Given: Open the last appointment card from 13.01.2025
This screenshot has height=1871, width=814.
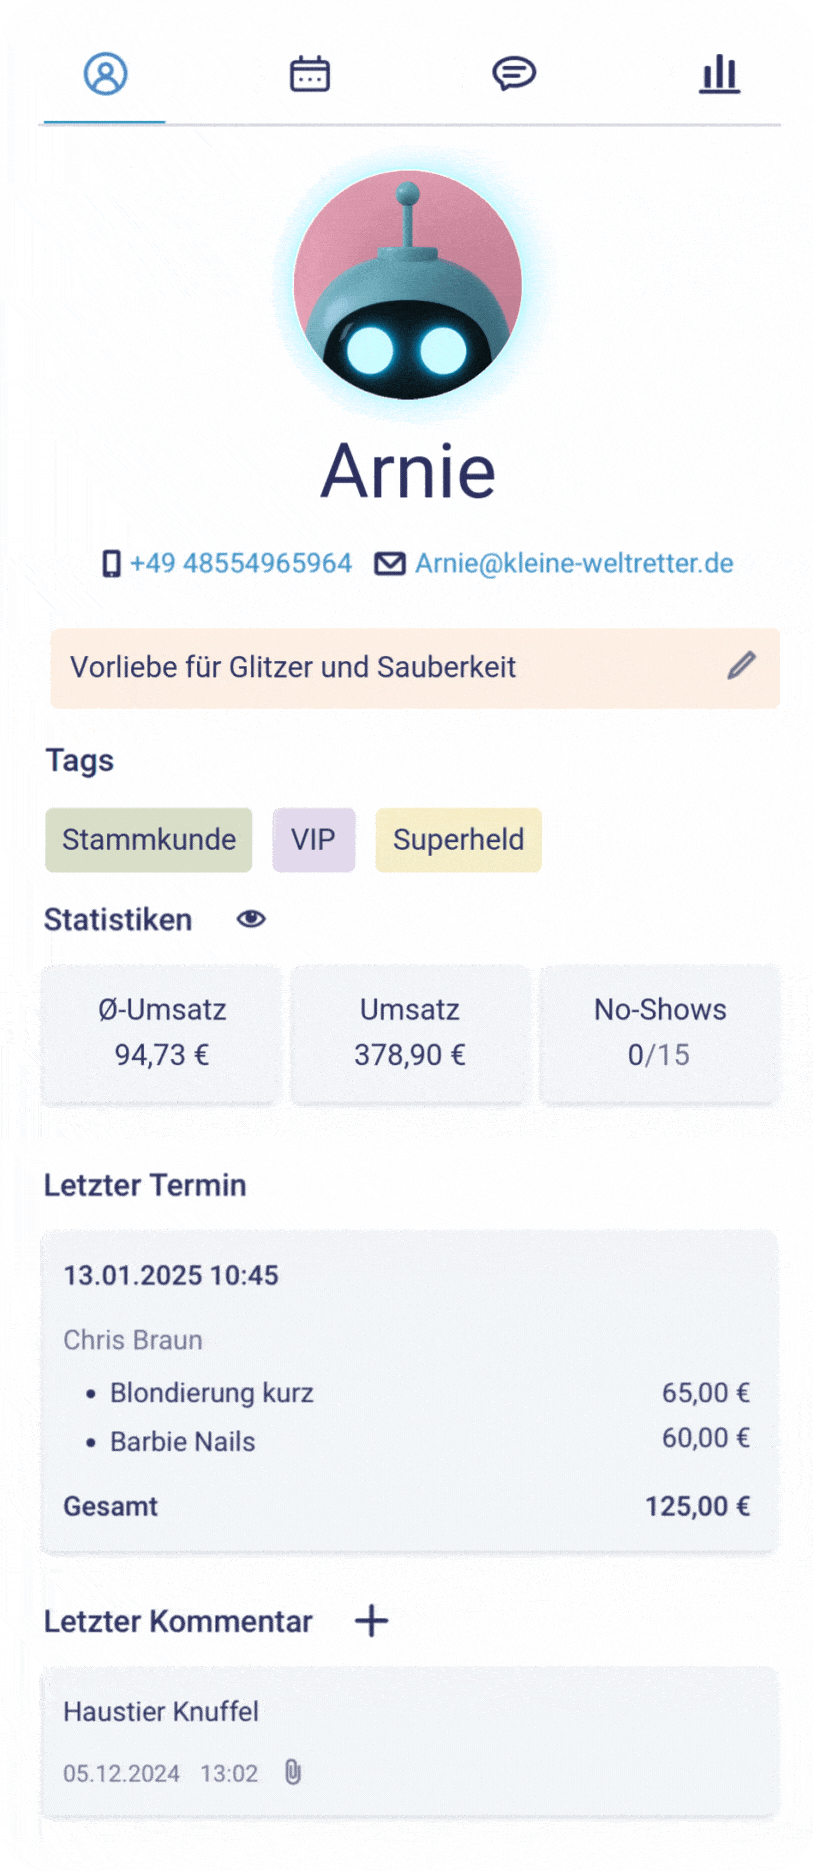Looking at the screenshot, I should [408, 1391].
